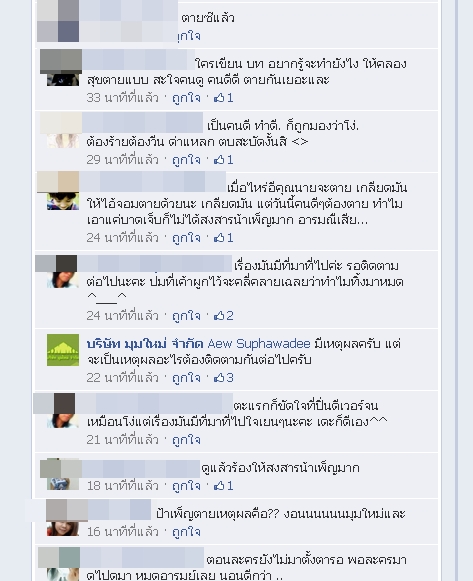Image resolution: width=473 pixels, height=581 pixels.
Task: Open Aew Suphawadee profile mention
Action: pos(259,344)
